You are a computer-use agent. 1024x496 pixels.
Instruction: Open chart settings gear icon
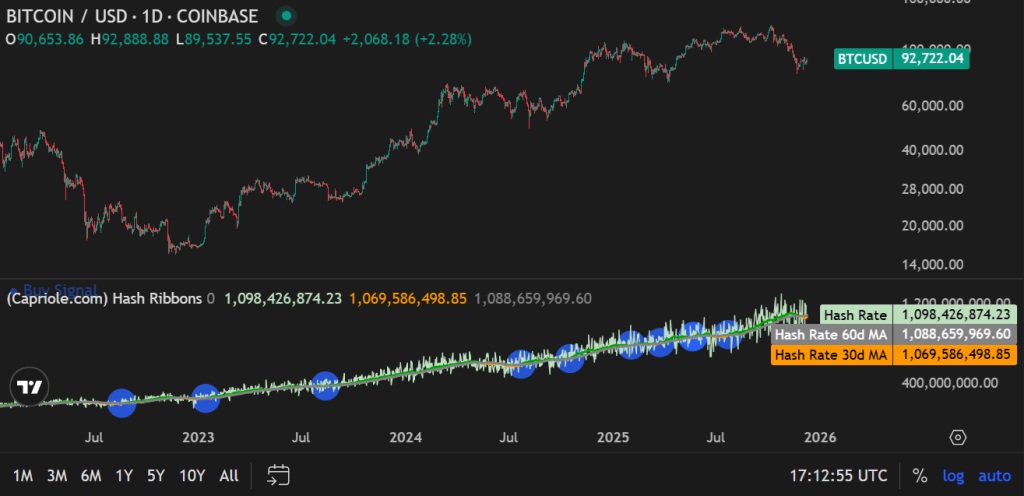coord(958,438)
